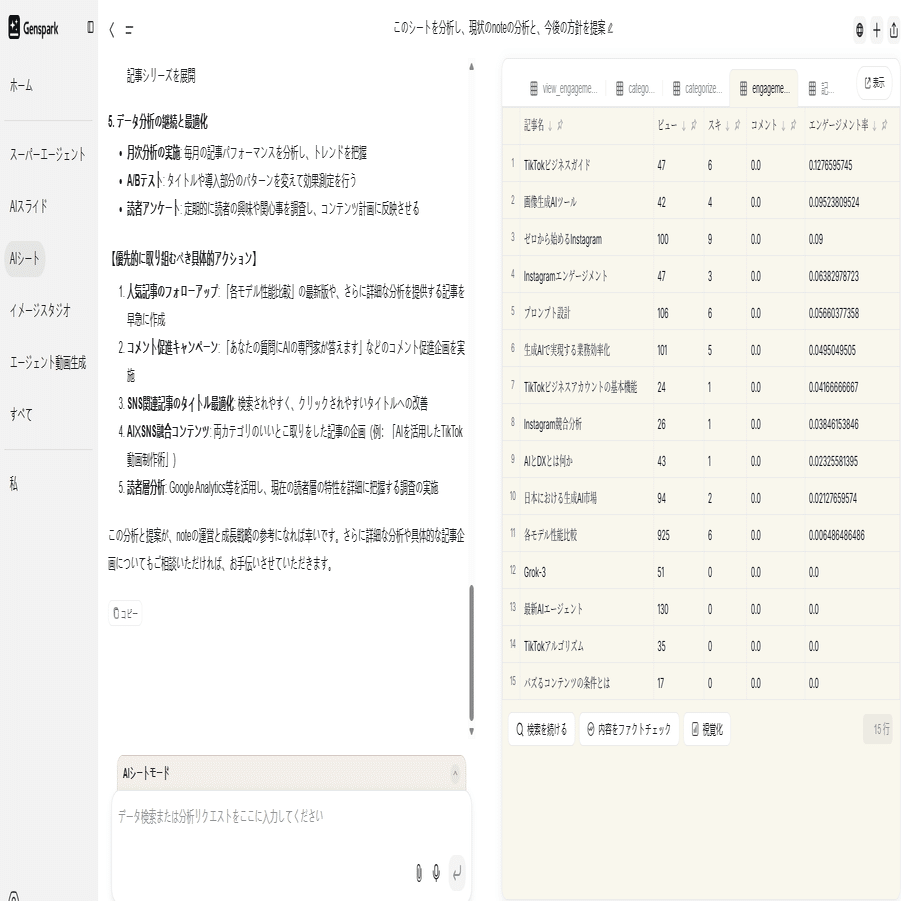The width and height of the screenshot is (901, 901).
Task: Click the 視覚化 button
Action: pos(707,729)
